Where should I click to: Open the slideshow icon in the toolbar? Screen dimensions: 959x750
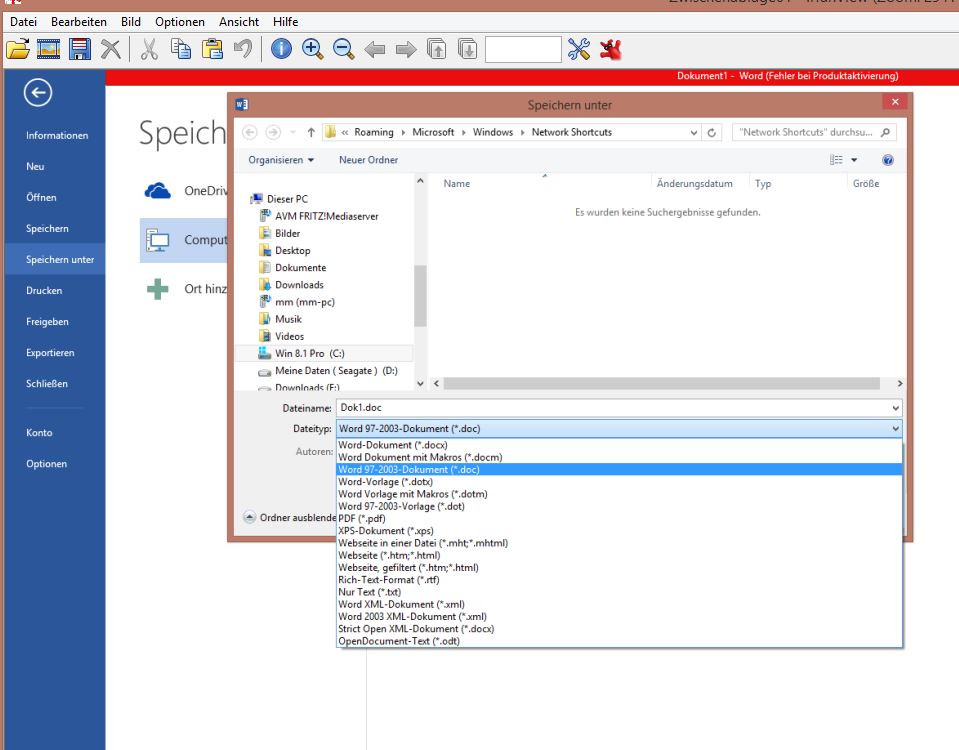[49, 49]
